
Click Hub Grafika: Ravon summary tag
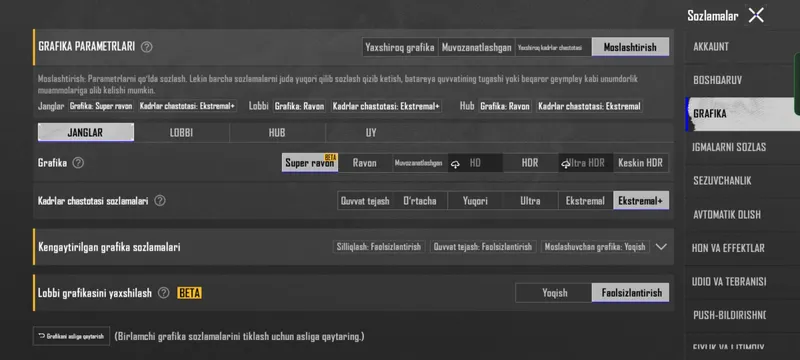(505, 106)
